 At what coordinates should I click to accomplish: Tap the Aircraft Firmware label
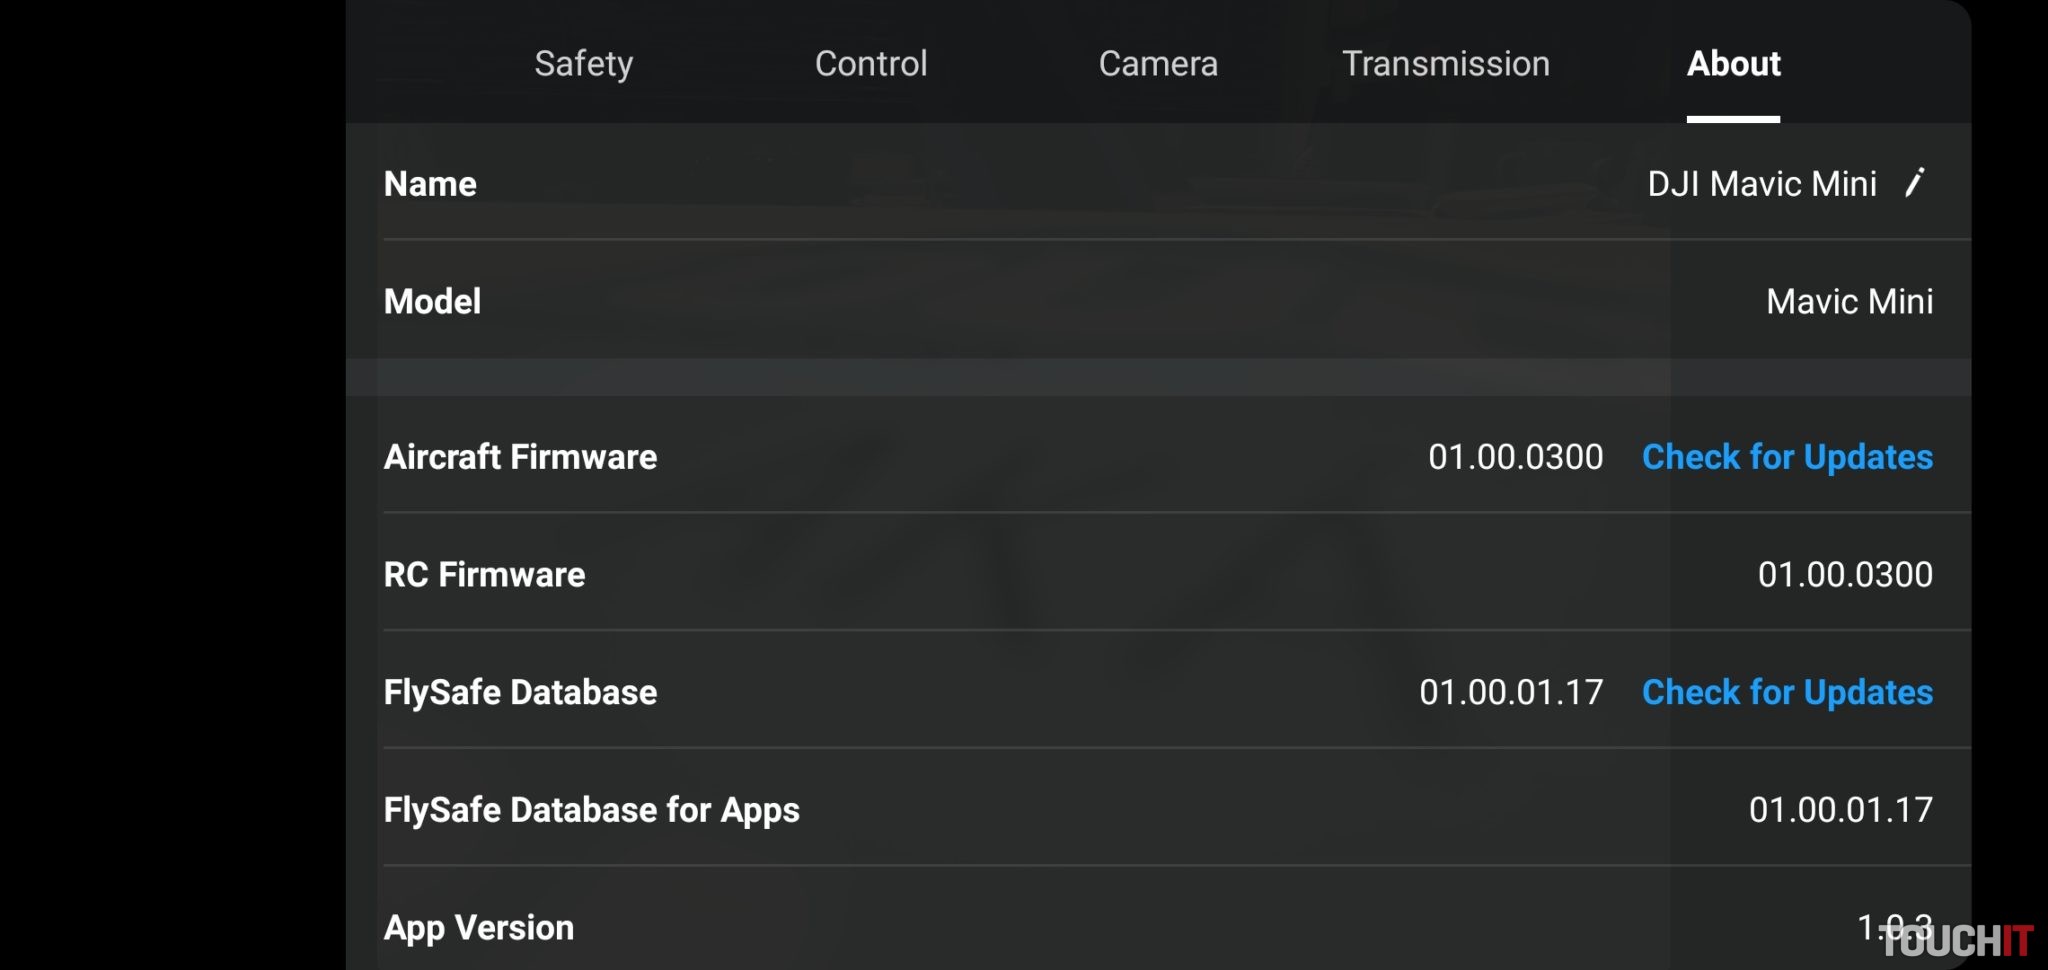tap(520, 457)
